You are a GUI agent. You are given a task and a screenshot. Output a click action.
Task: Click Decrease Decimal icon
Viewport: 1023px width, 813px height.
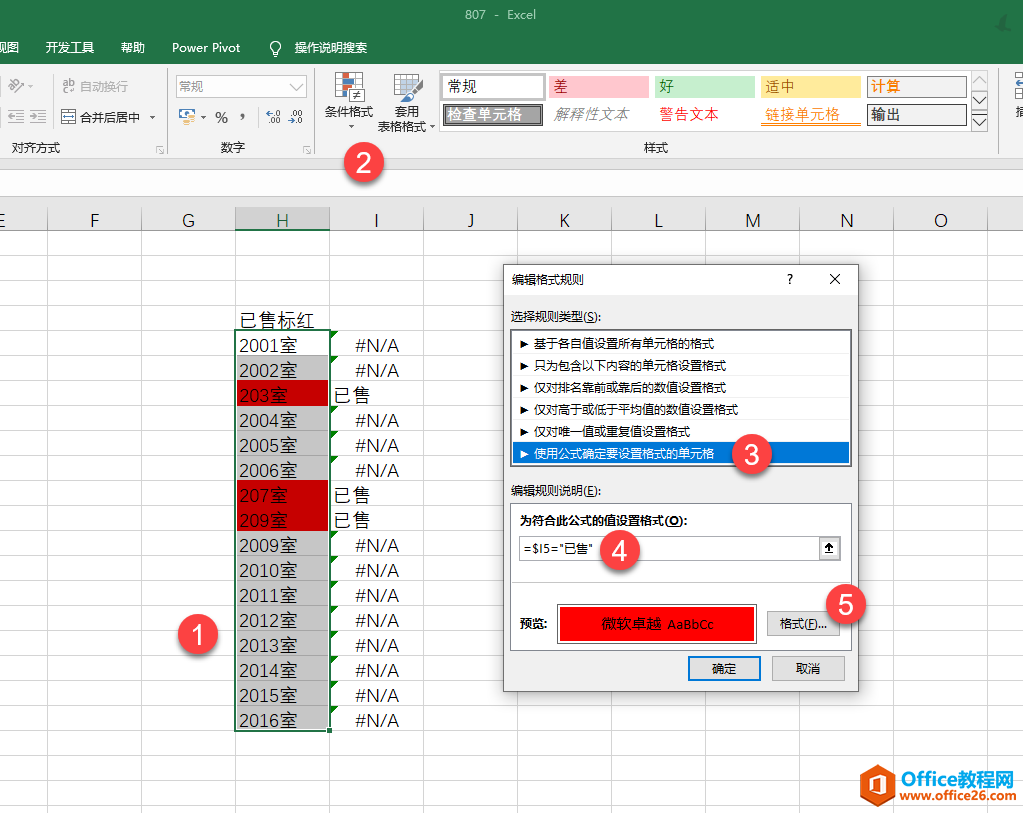296,117
